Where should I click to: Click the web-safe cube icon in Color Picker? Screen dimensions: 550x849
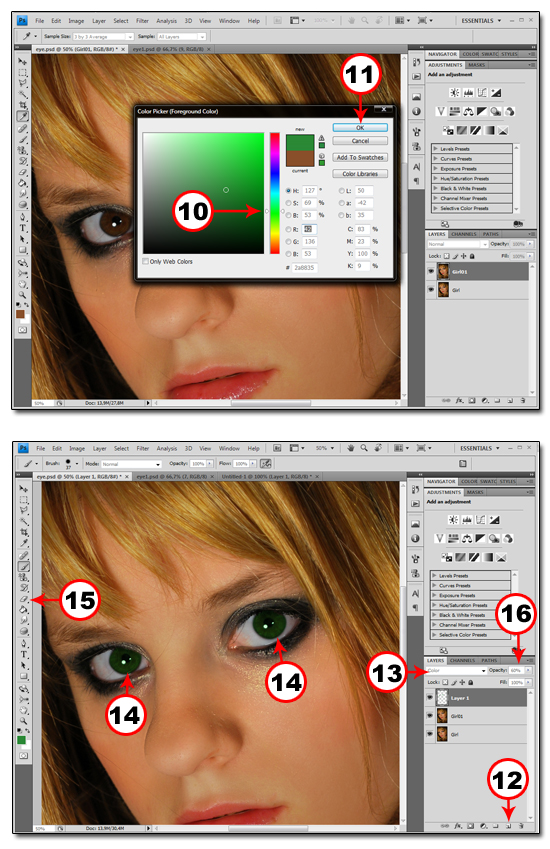pyautogui.click(x=322, y=156)
